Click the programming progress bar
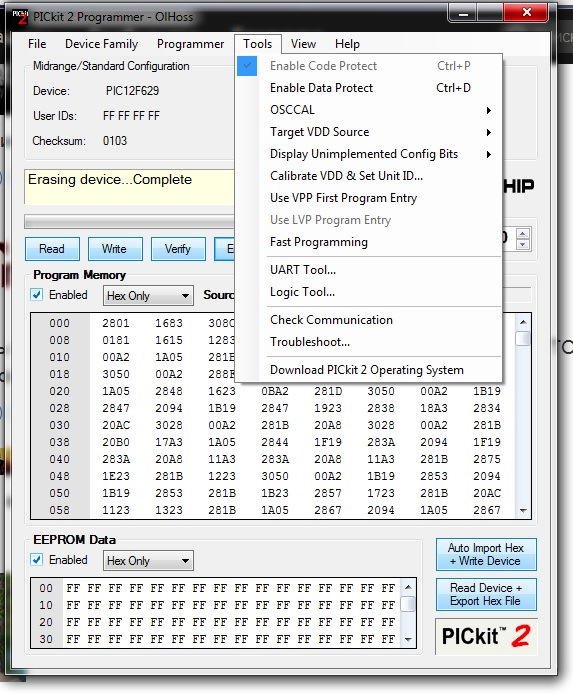 [129, 221]
